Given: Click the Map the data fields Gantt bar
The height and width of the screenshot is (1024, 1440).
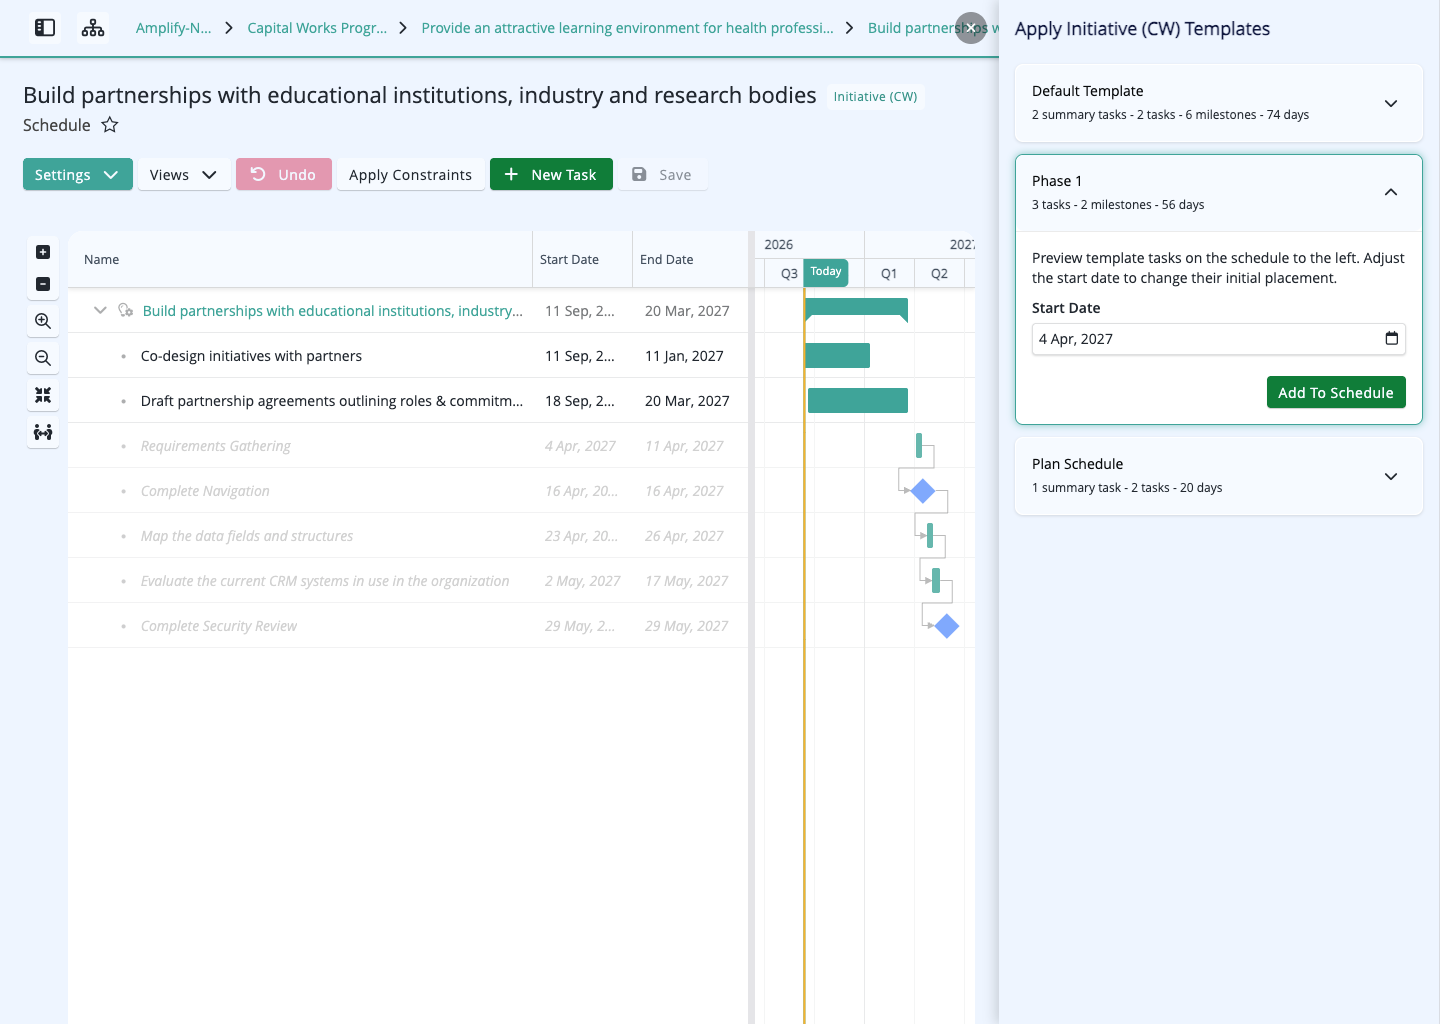Looking at the screenshot, I should (930, 535).
